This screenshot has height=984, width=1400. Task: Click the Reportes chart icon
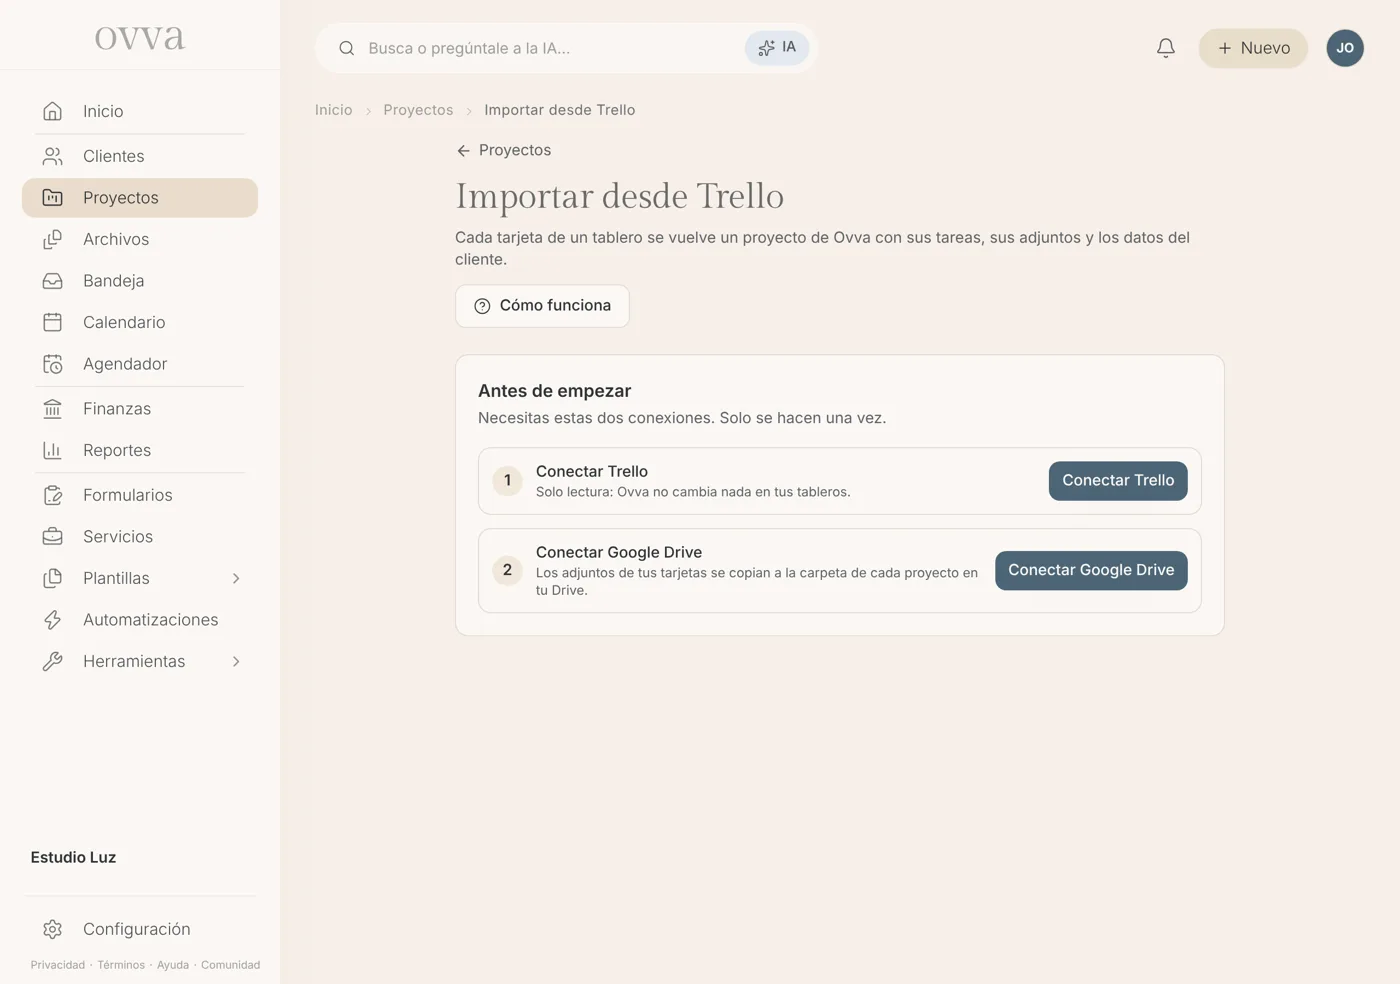coord(53,450)
